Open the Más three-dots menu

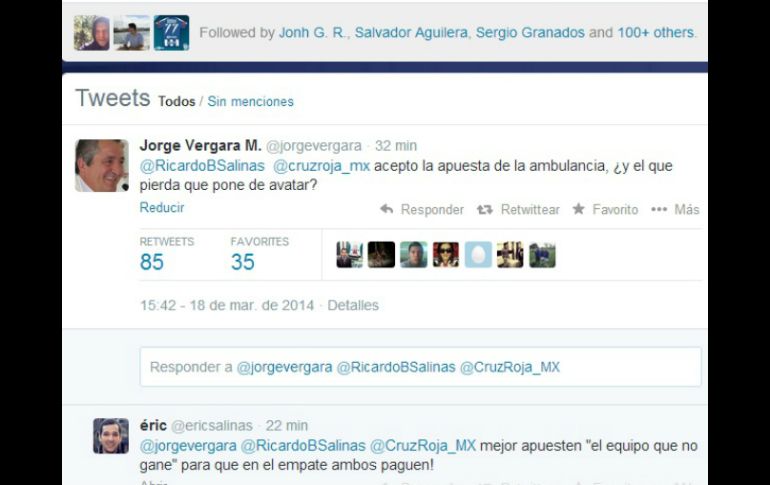659,210
